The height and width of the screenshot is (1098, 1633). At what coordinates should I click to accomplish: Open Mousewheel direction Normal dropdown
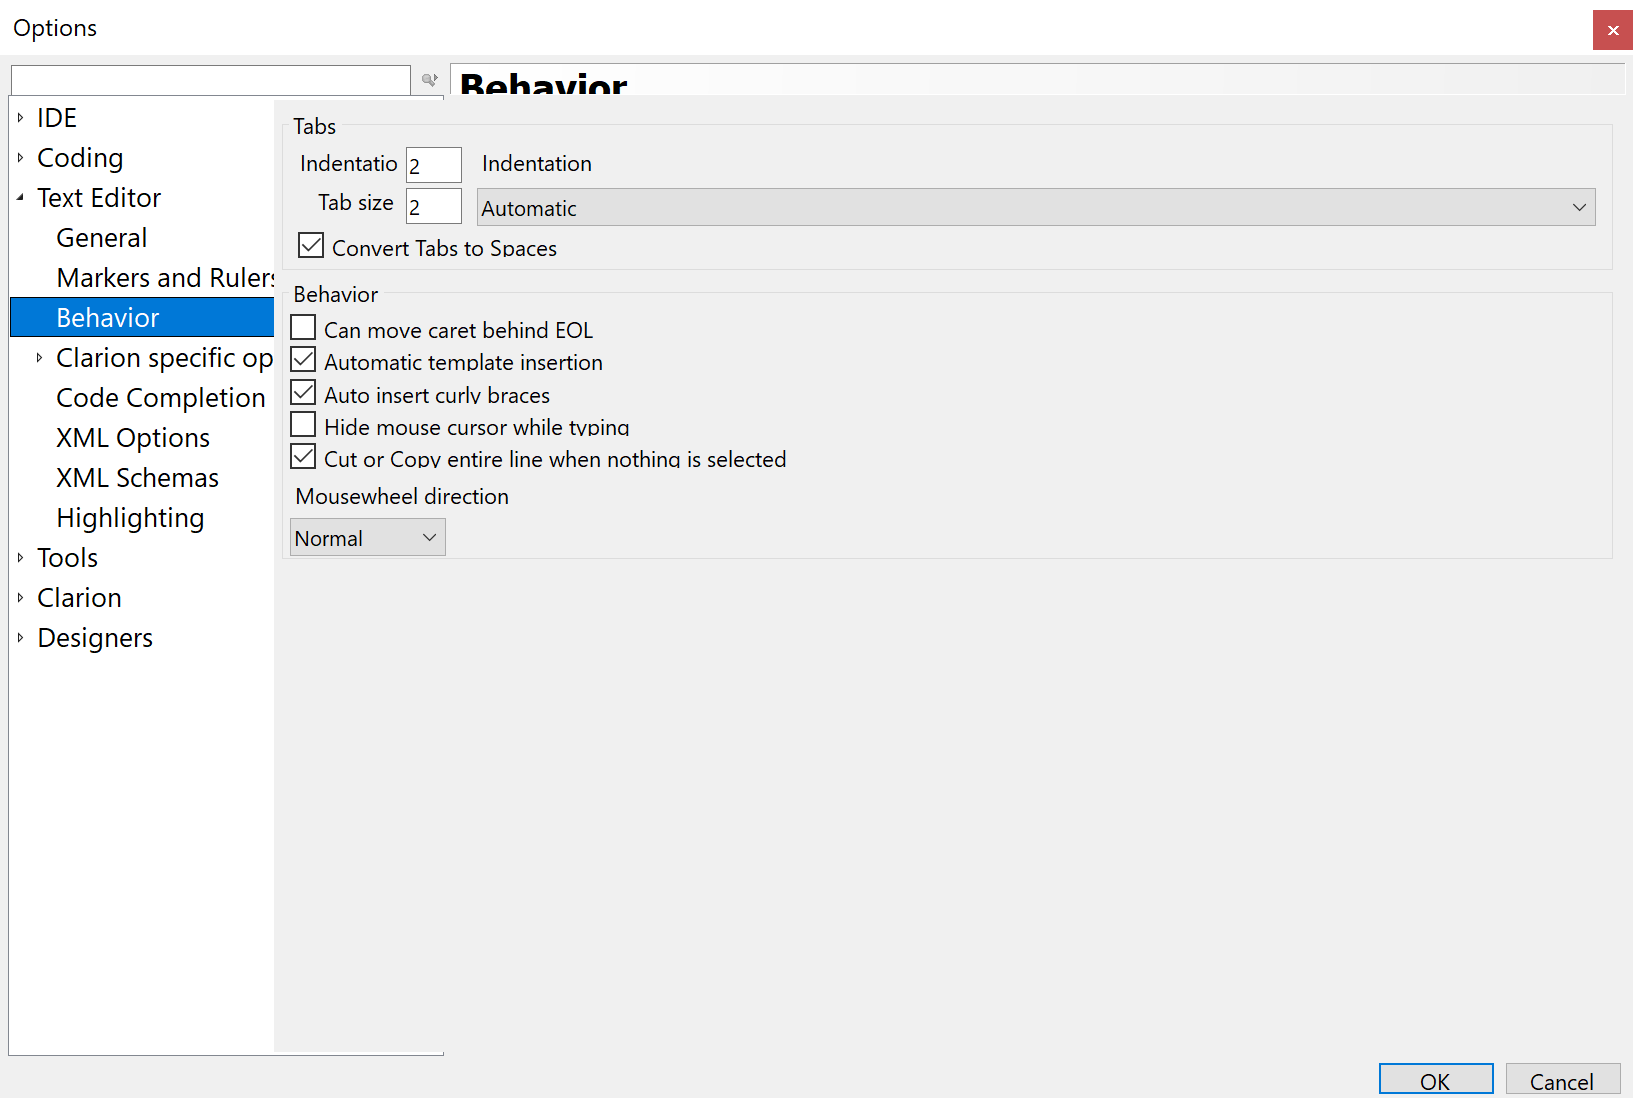(367, 538)
